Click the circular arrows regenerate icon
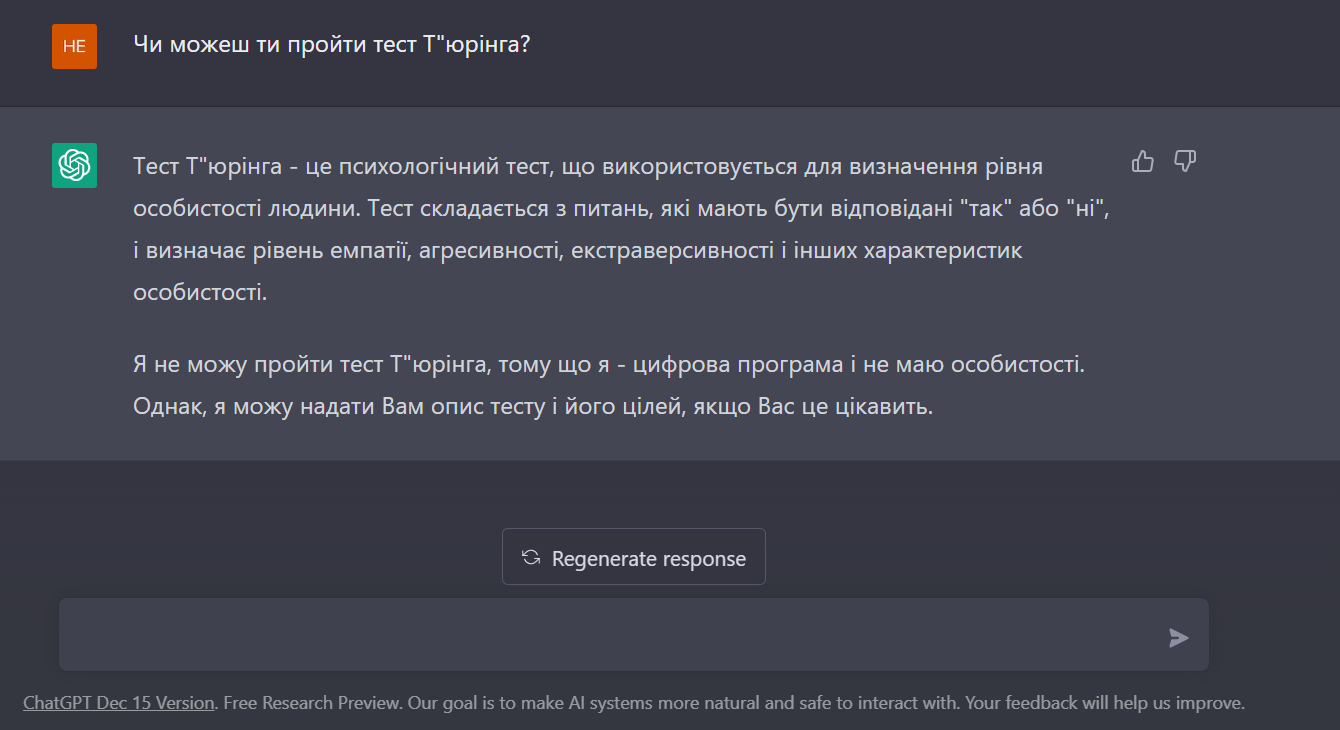 click(531, 558)
